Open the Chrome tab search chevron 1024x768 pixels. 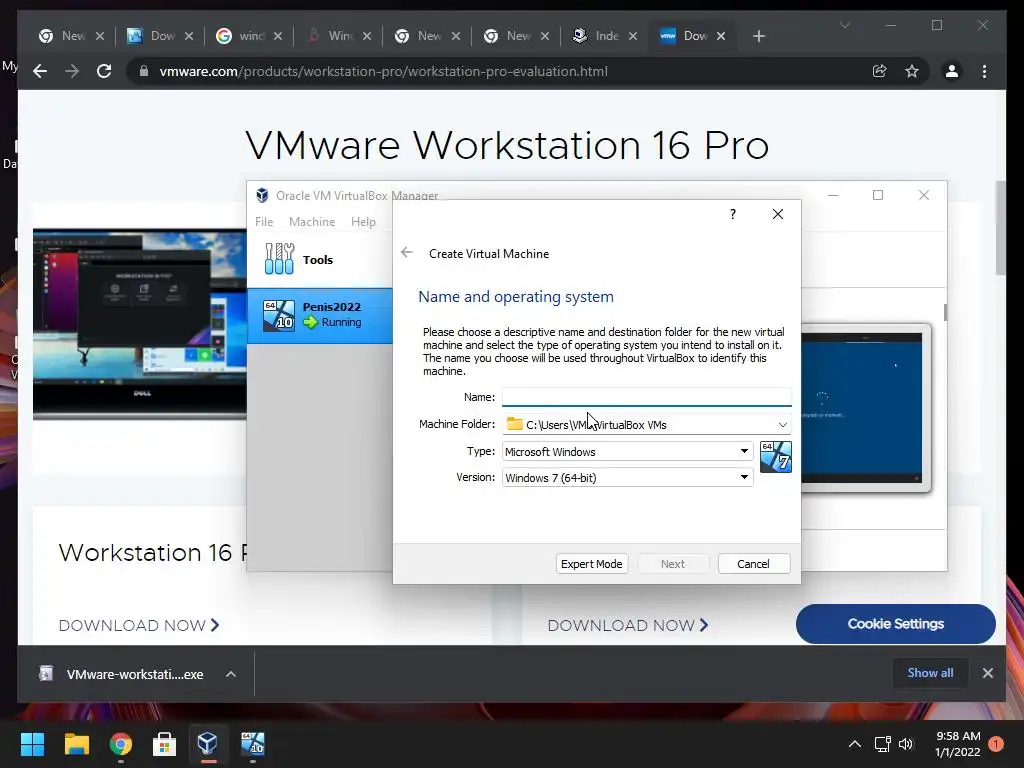(x=844, y=25)
